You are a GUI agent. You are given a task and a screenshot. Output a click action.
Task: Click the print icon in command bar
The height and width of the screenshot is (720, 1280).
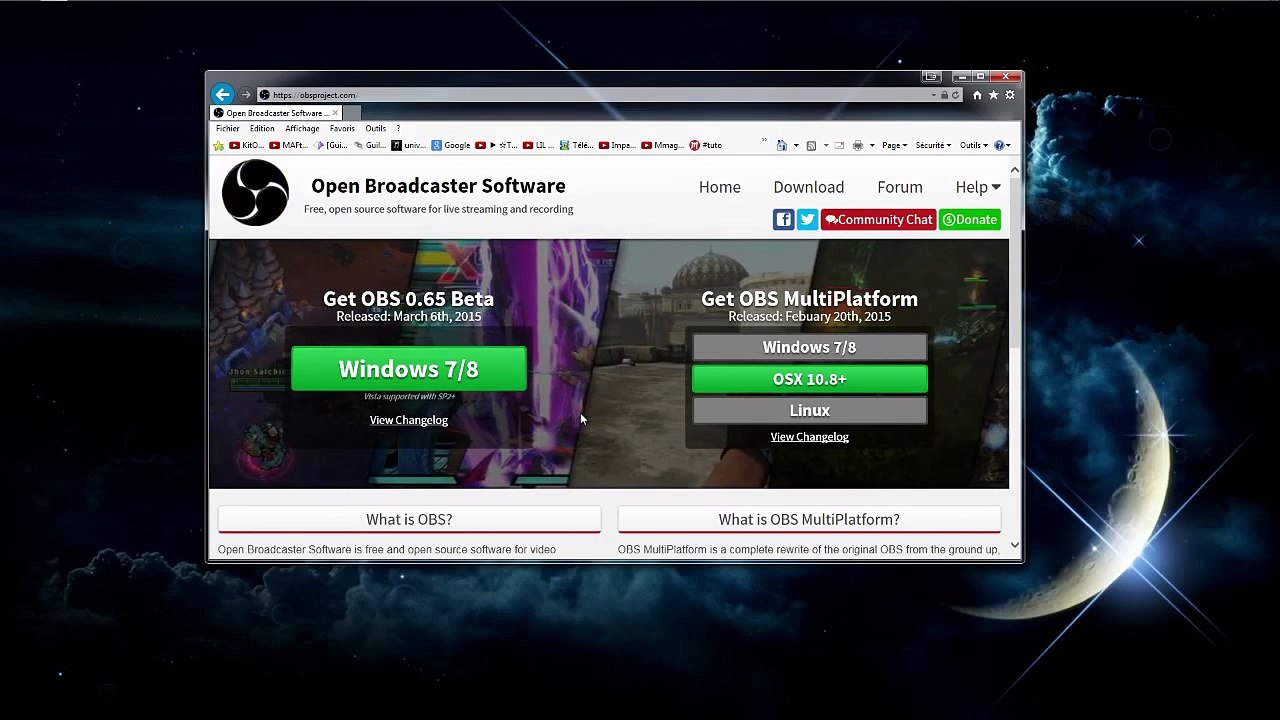[x=858, y=145]
